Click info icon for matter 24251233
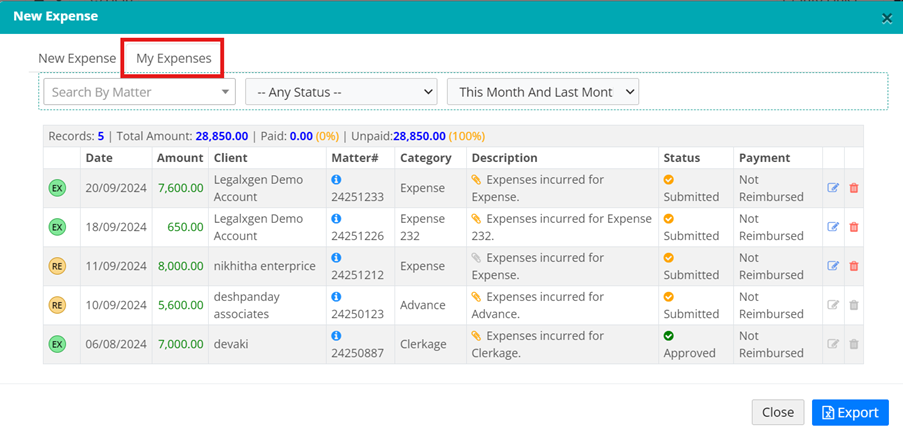The image size is (903, 434). coord(336,179)
